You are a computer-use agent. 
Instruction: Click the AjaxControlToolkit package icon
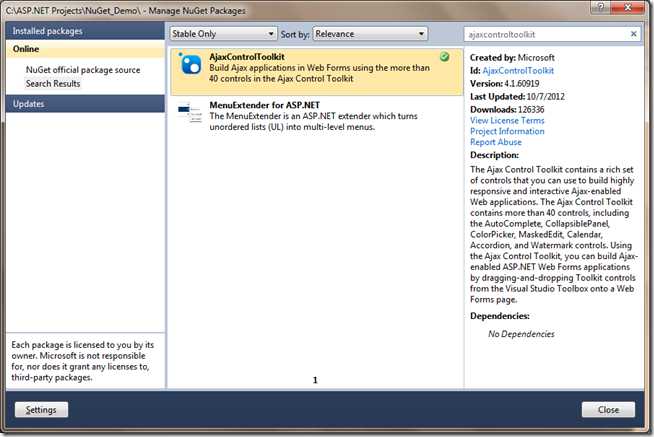[190, 64]
